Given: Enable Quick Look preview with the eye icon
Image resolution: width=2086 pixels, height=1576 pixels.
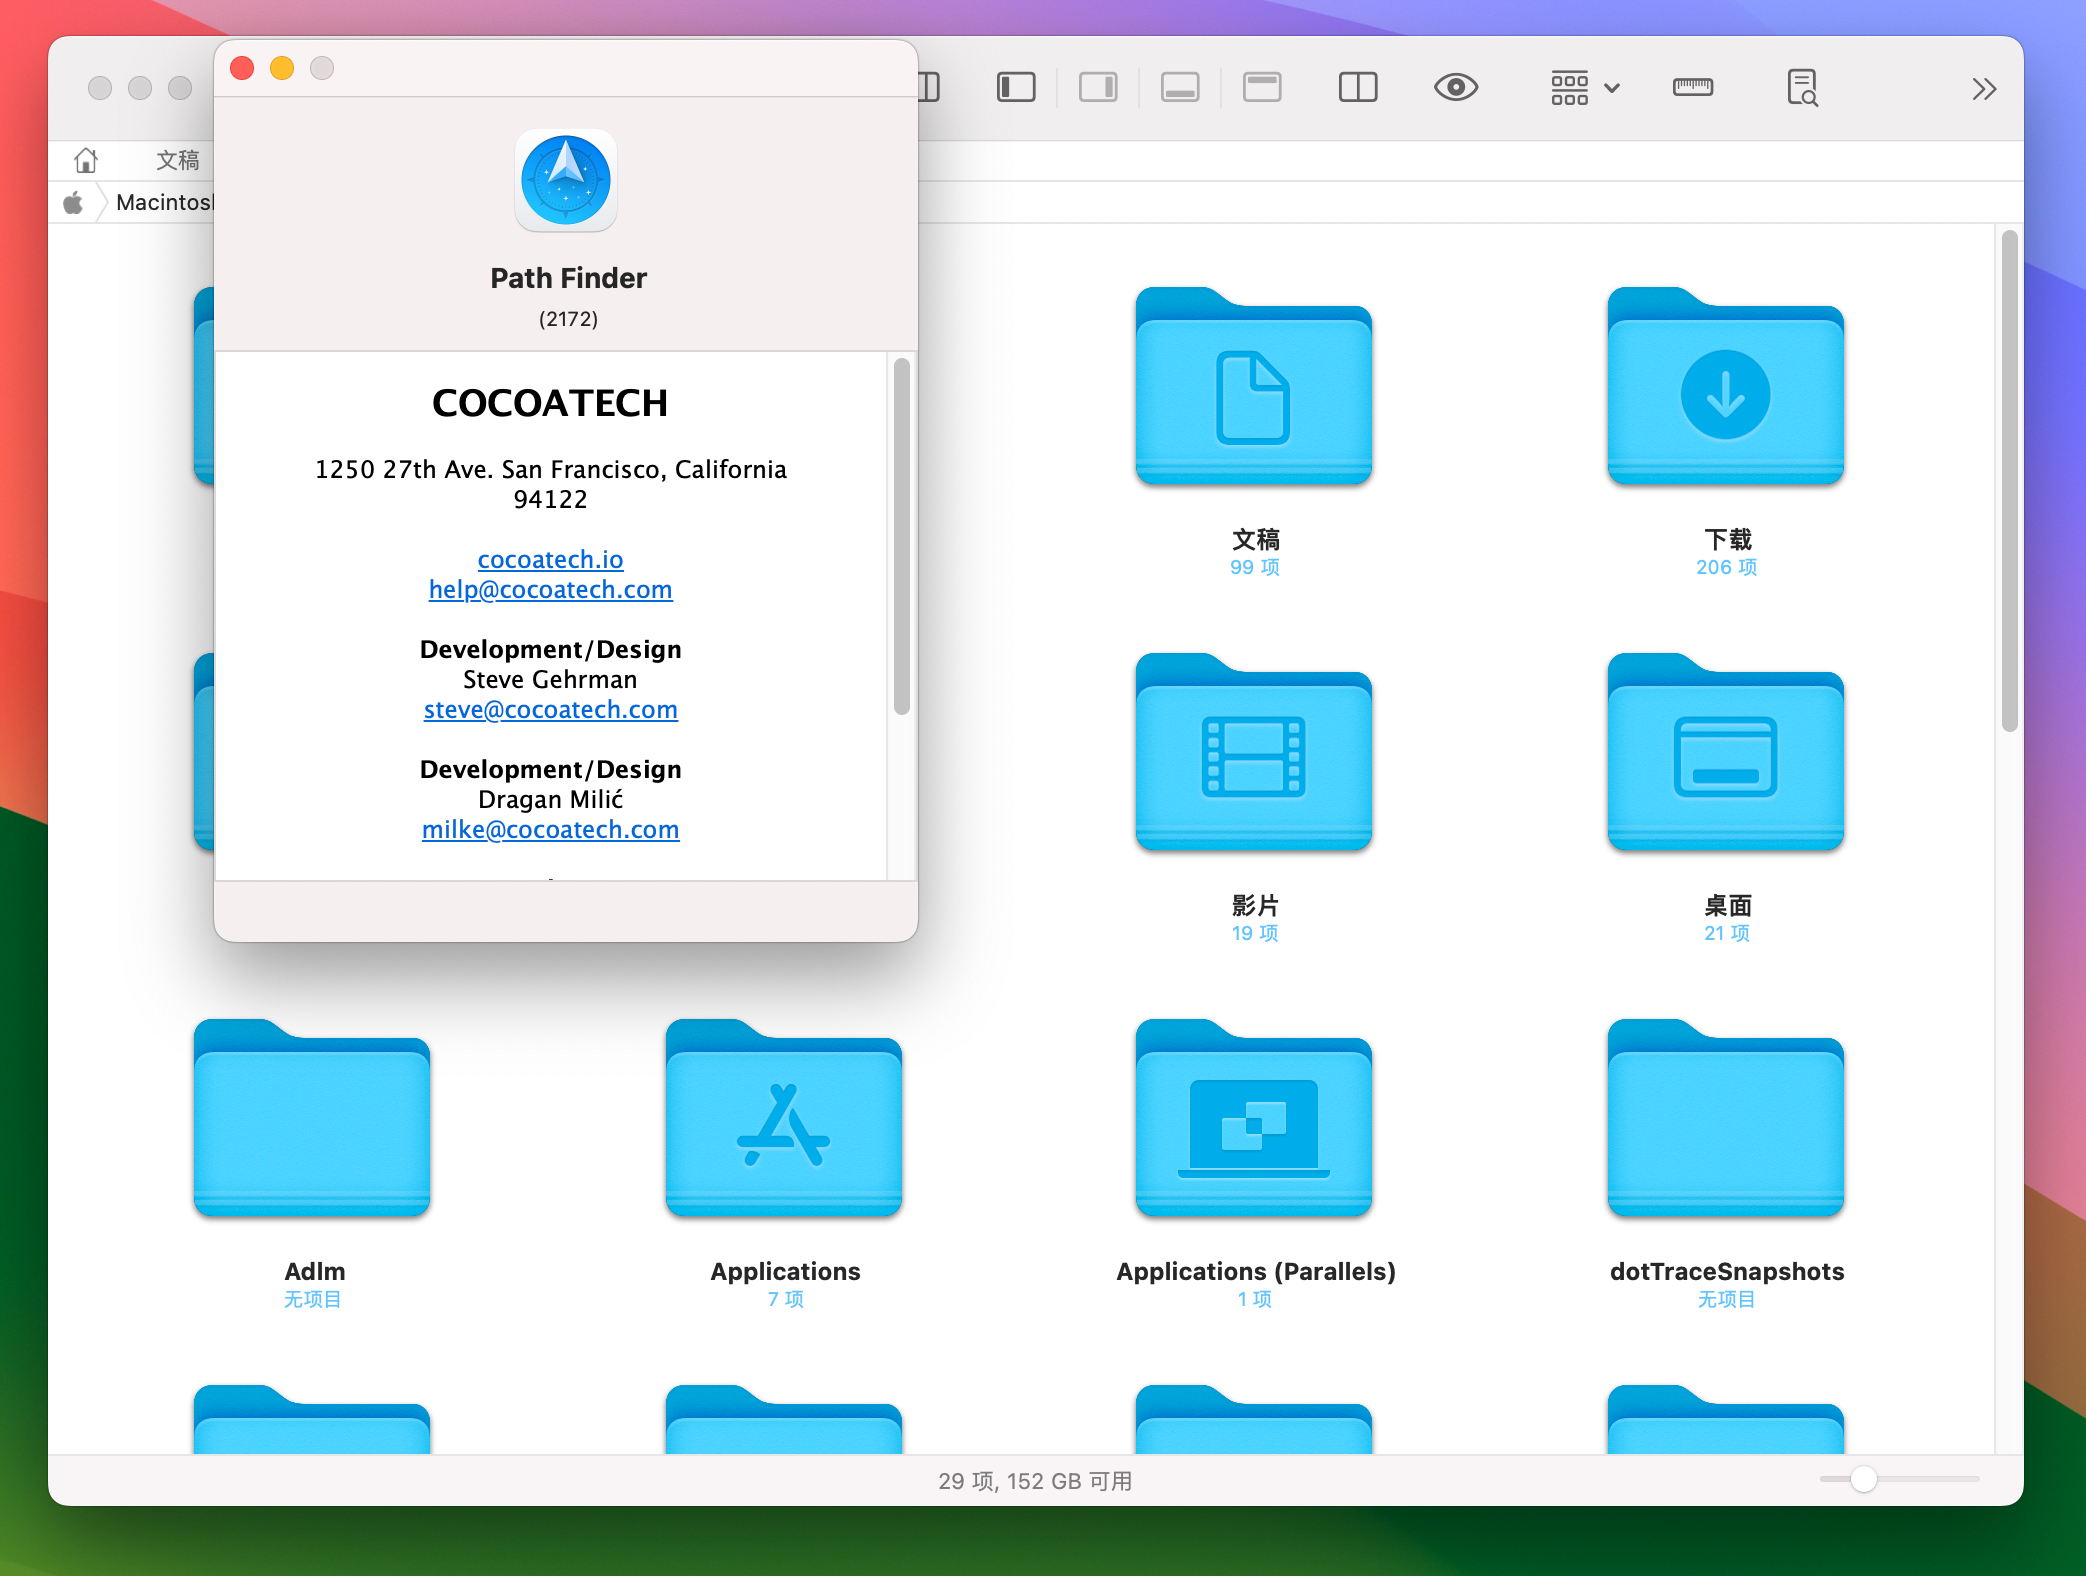Looking at the screenshot, I should pyautogui.click(x=1456, y=87).
